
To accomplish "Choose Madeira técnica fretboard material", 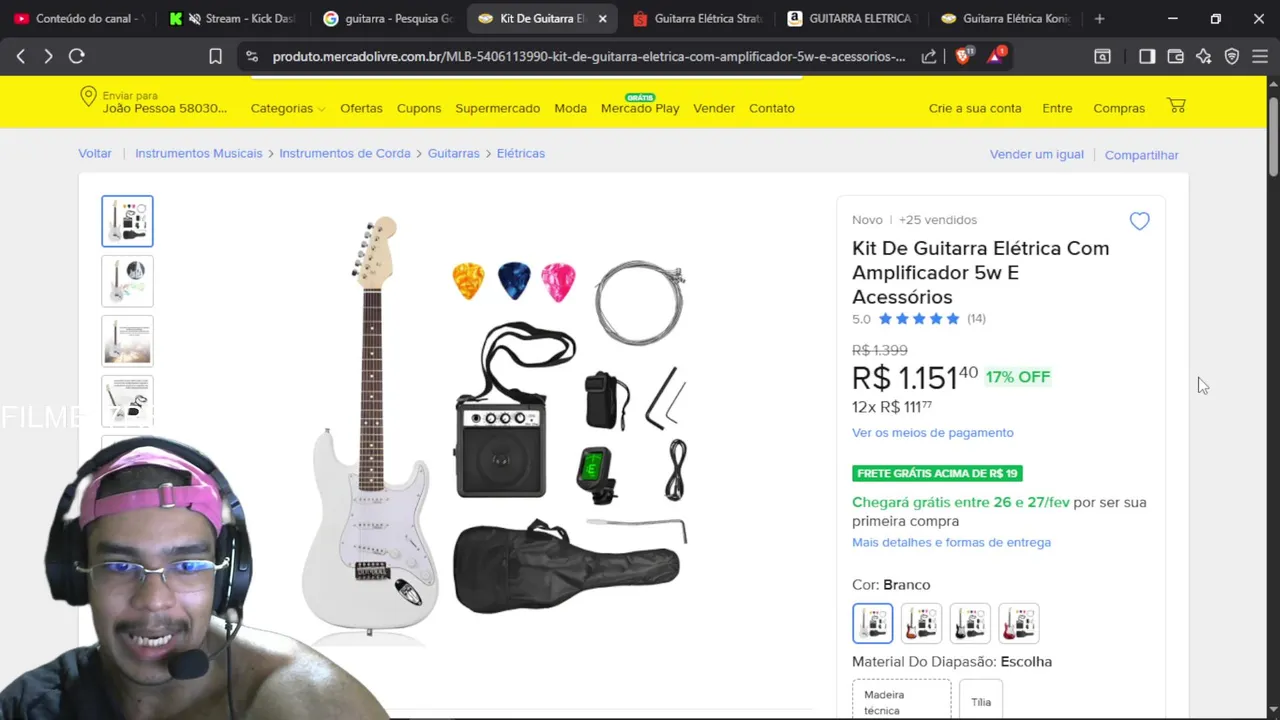I will click(x=902, y=701).
